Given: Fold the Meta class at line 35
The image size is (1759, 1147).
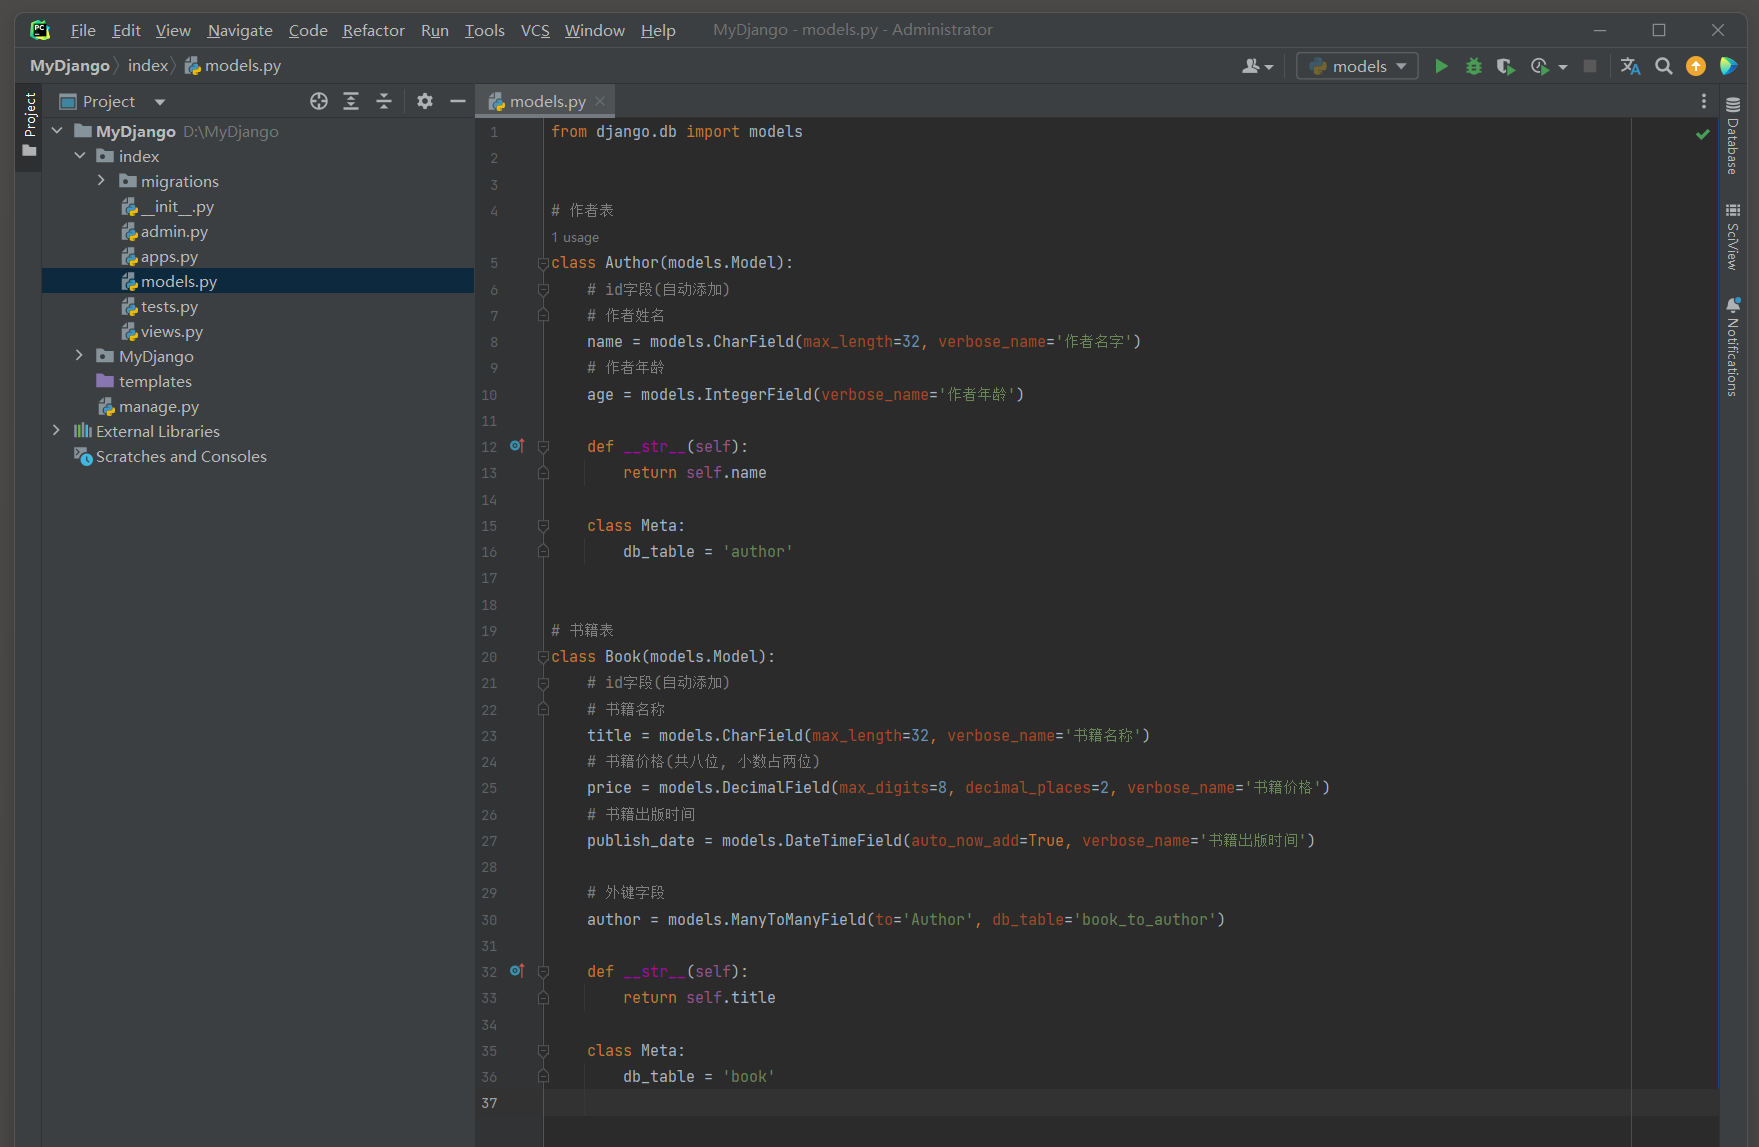Looking at the screenshot, I should (x=543, y=1051).
